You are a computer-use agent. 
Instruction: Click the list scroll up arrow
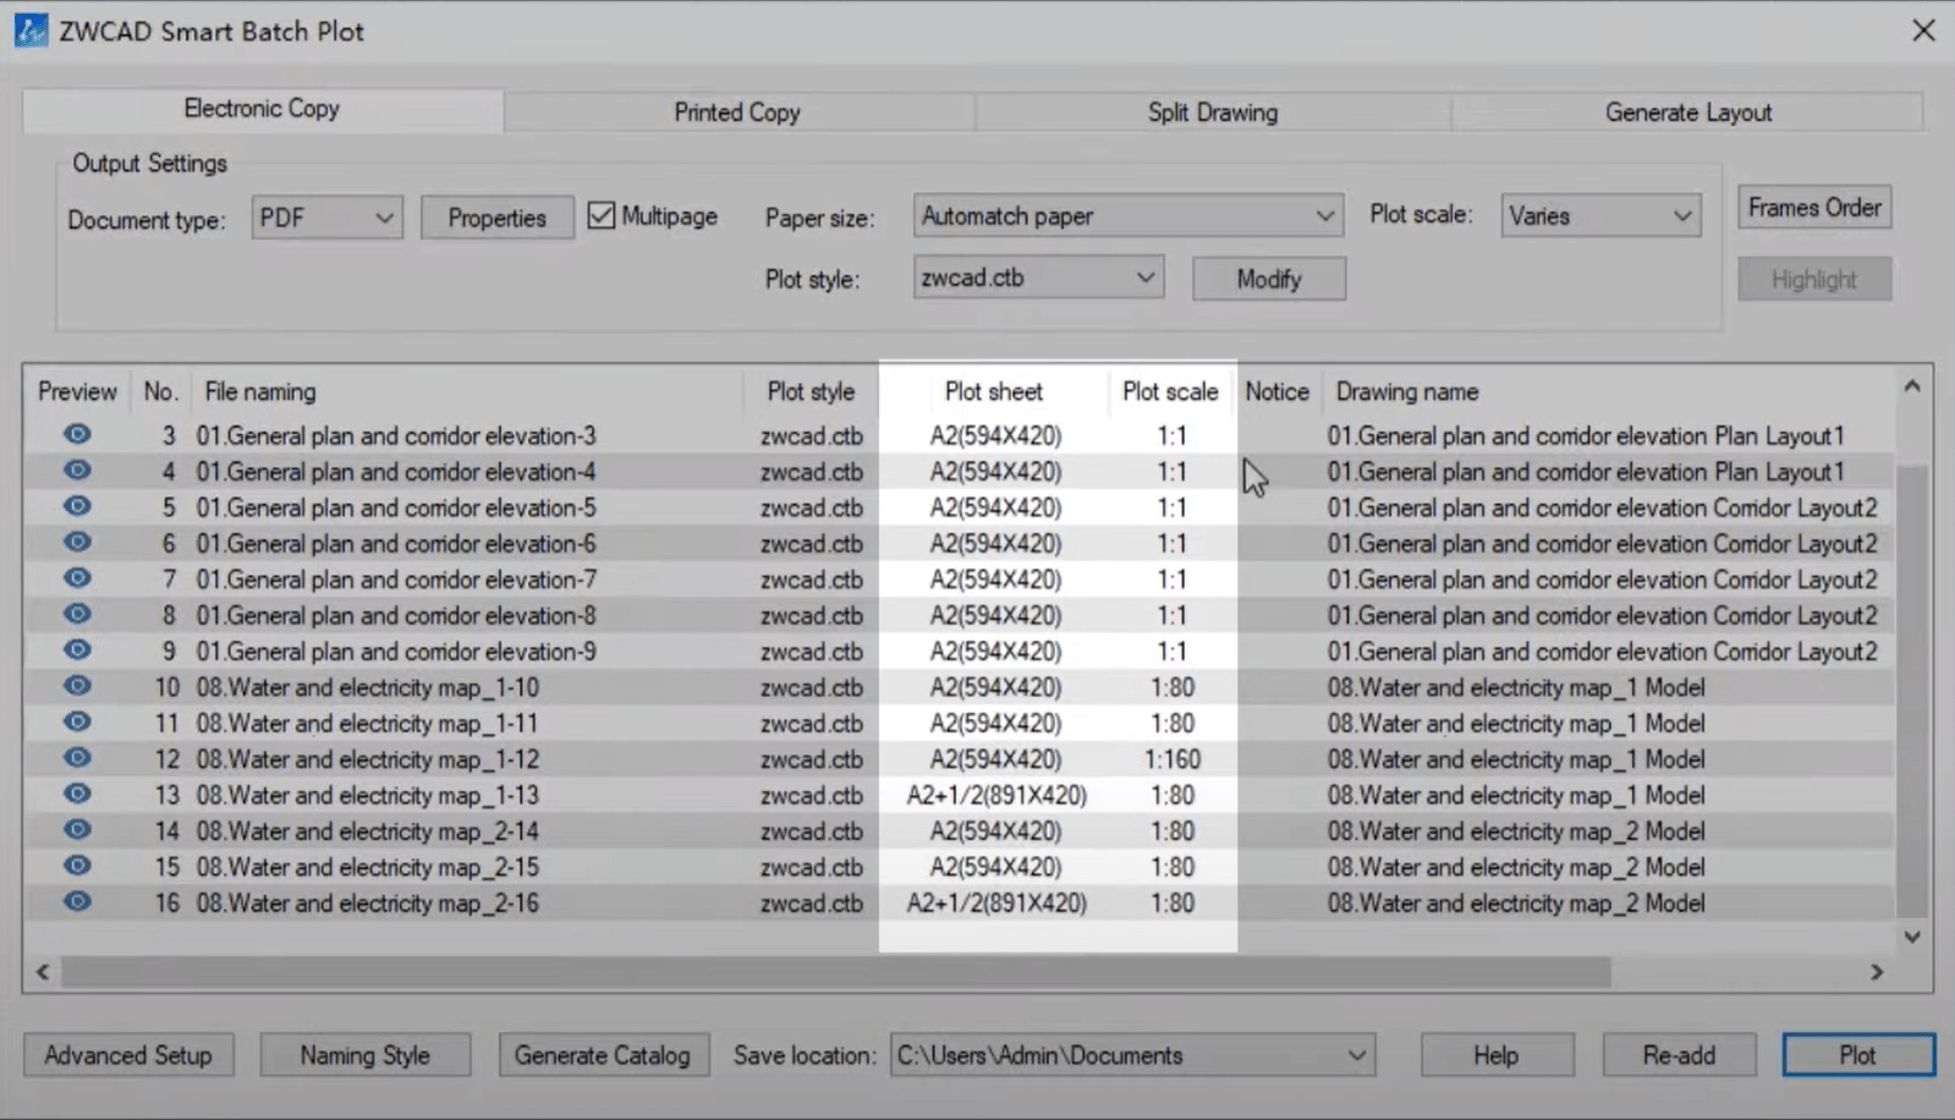point(1912,386)
